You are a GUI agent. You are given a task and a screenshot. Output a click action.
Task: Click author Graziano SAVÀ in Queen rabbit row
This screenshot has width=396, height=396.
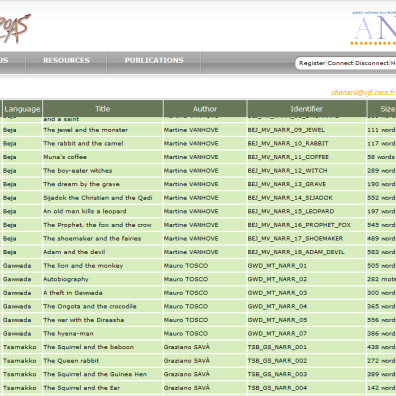(187, 361)
